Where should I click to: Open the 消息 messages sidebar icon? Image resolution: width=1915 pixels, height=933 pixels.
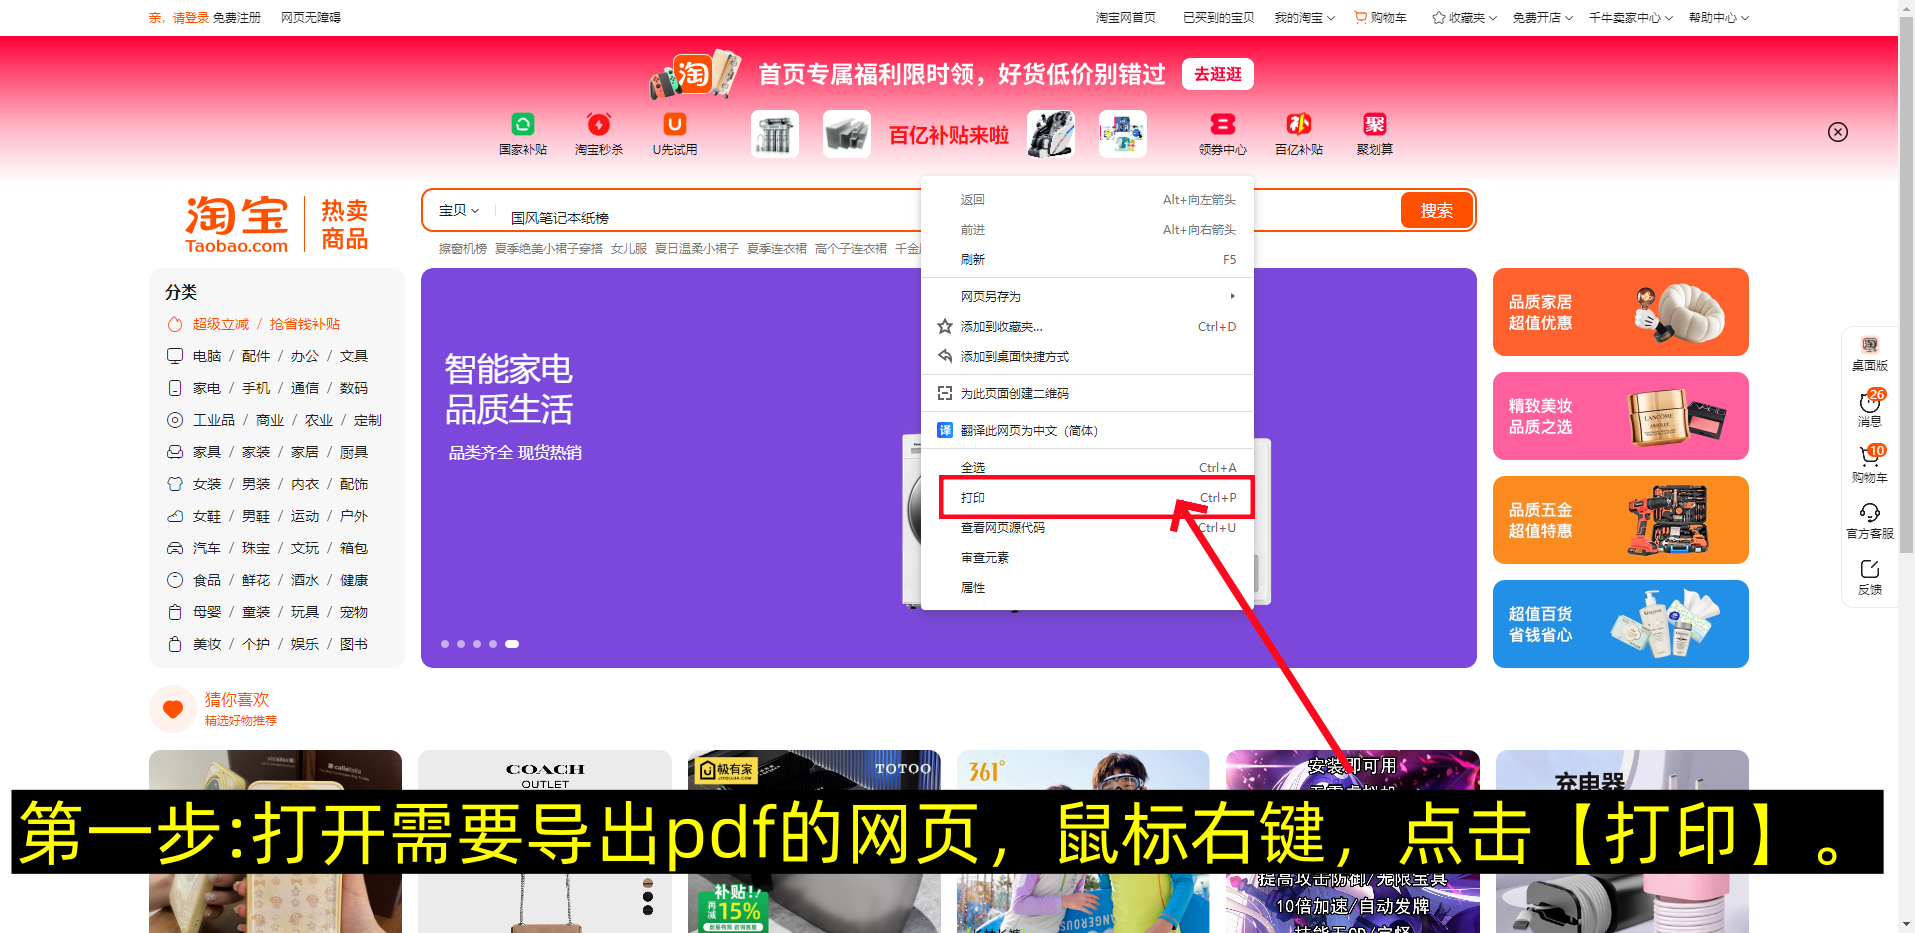(x=1869, y=402)
